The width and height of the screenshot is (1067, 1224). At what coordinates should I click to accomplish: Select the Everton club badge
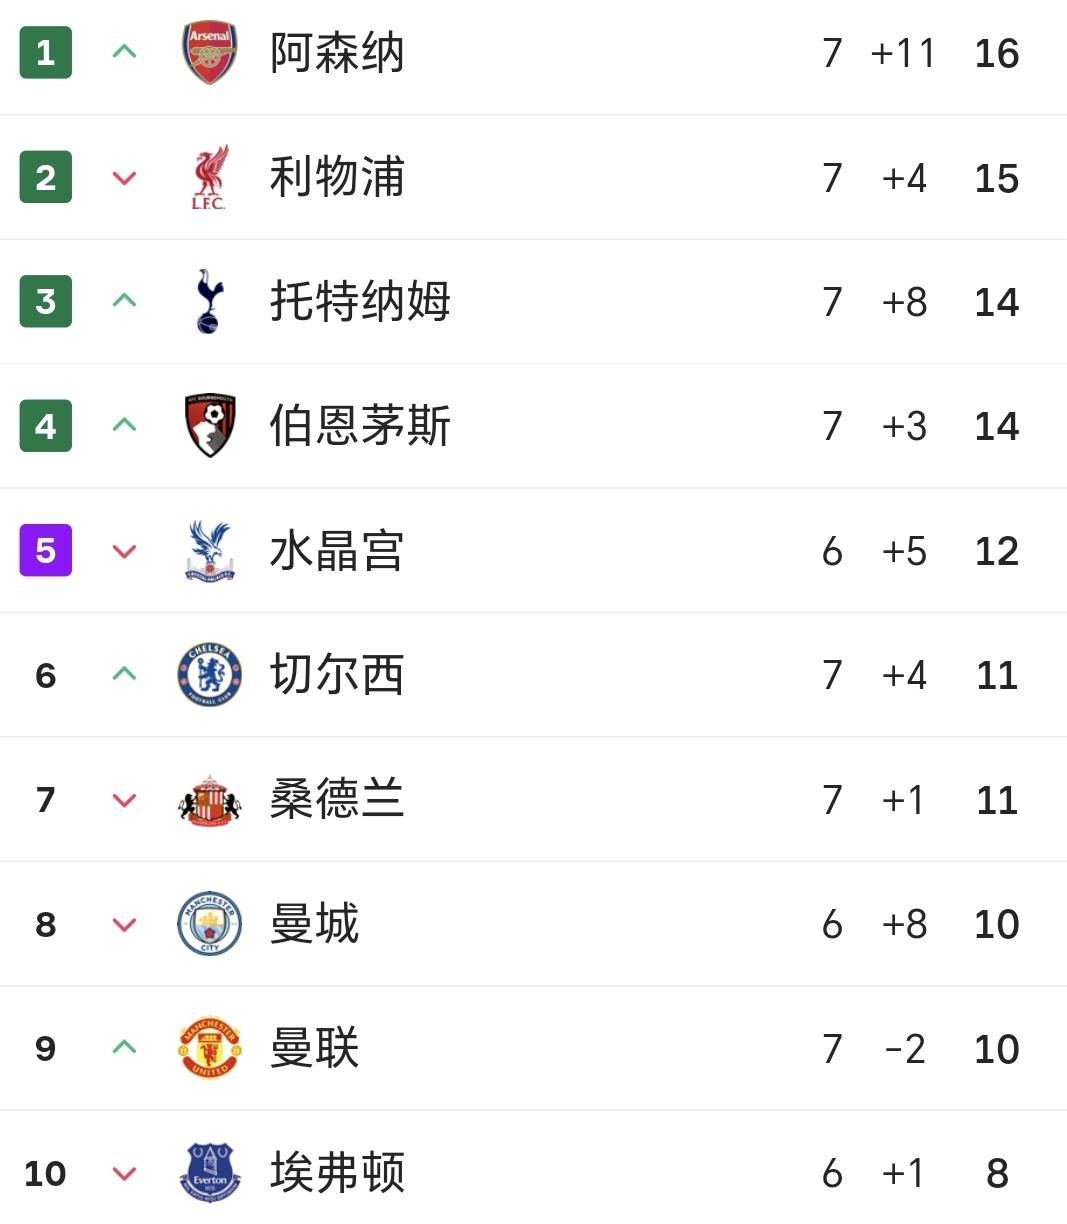click(209, 1173)
